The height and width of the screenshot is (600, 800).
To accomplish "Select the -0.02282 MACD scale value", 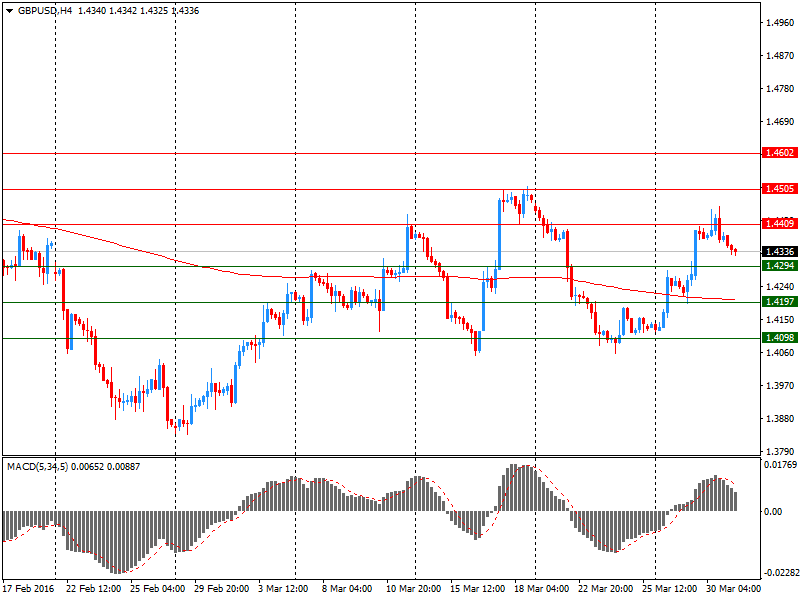I will point(781,573).
